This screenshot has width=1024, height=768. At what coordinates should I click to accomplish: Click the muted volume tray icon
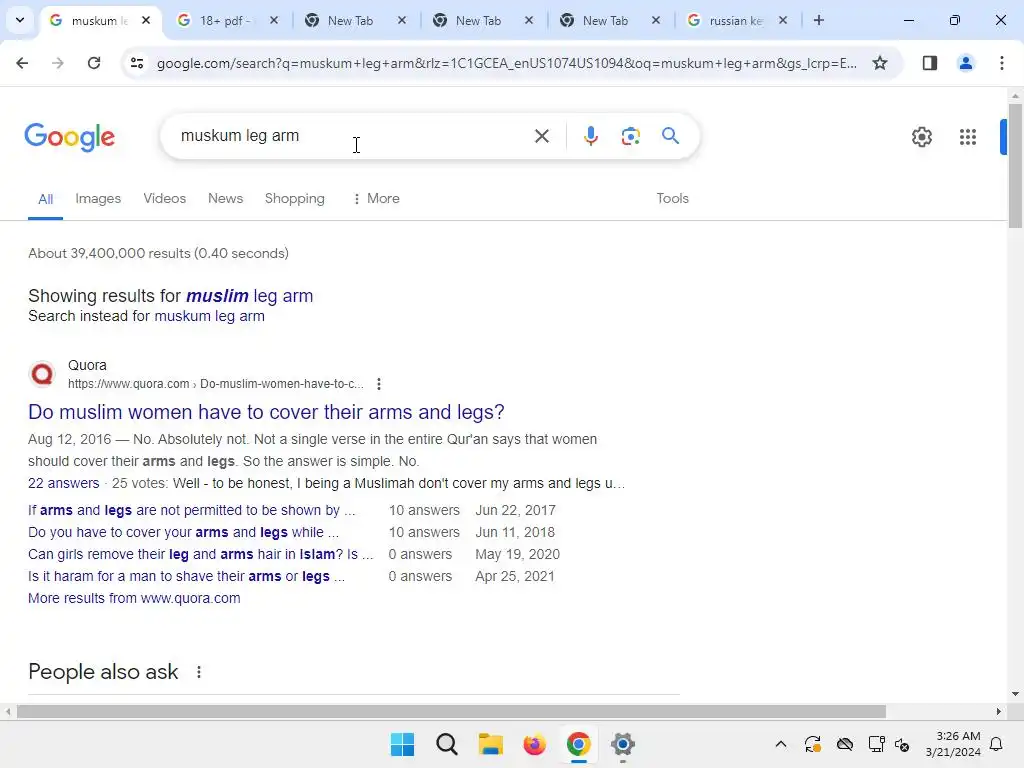coord(902,744)
